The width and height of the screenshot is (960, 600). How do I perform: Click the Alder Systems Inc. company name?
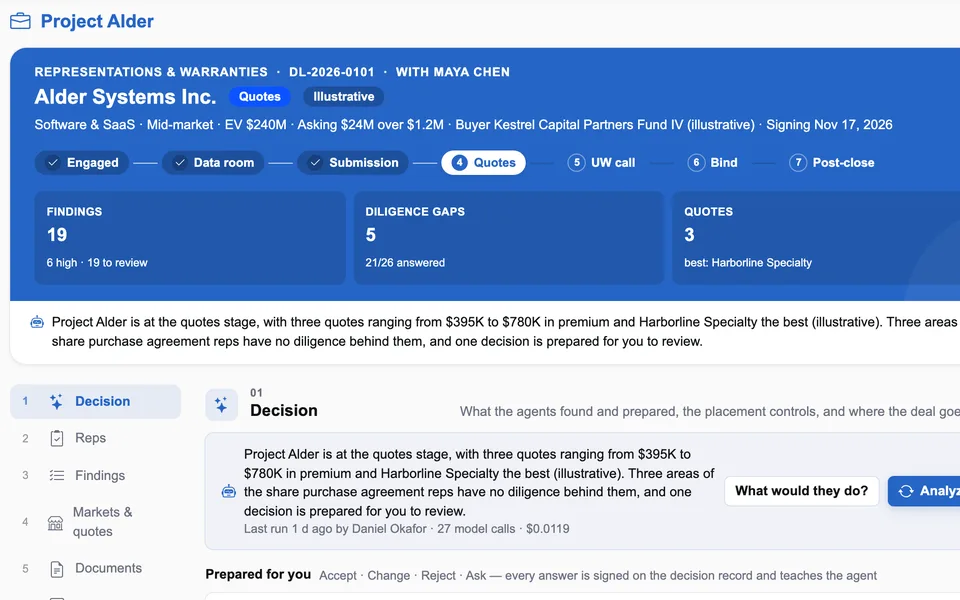[x=125, y=97]
